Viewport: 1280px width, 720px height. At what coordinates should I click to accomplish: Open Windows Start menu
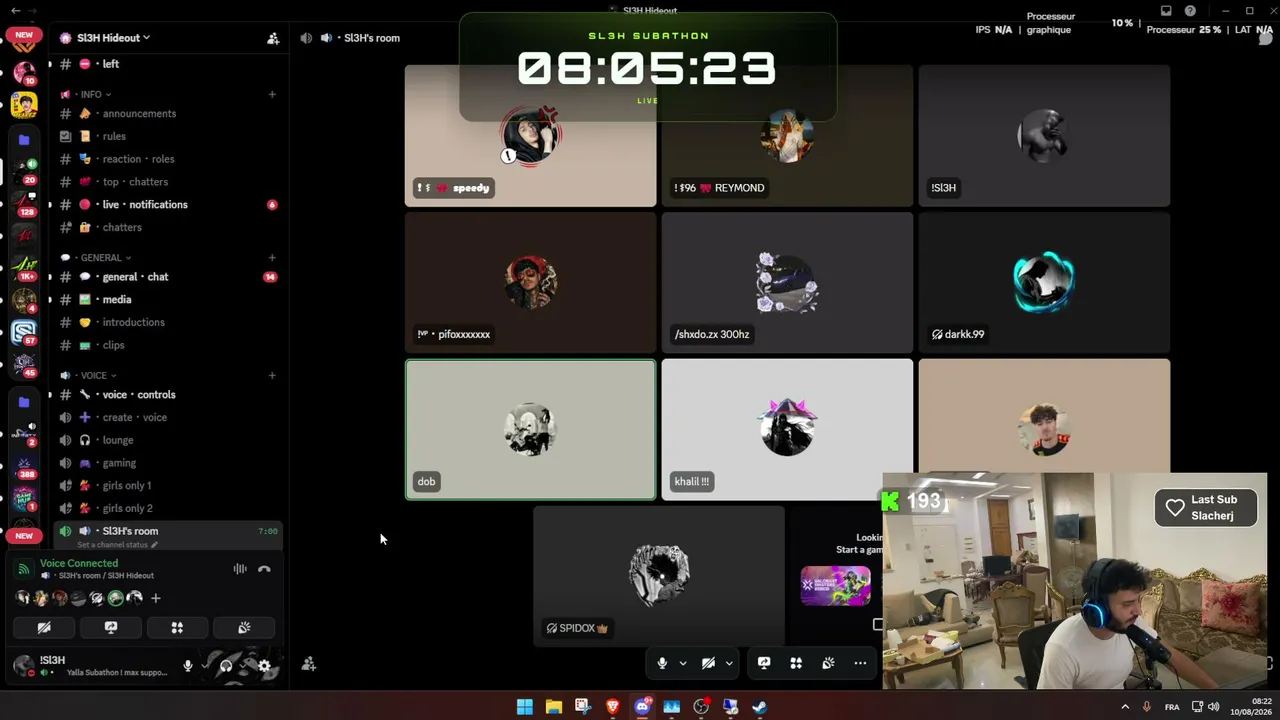(x=525, y=707)
